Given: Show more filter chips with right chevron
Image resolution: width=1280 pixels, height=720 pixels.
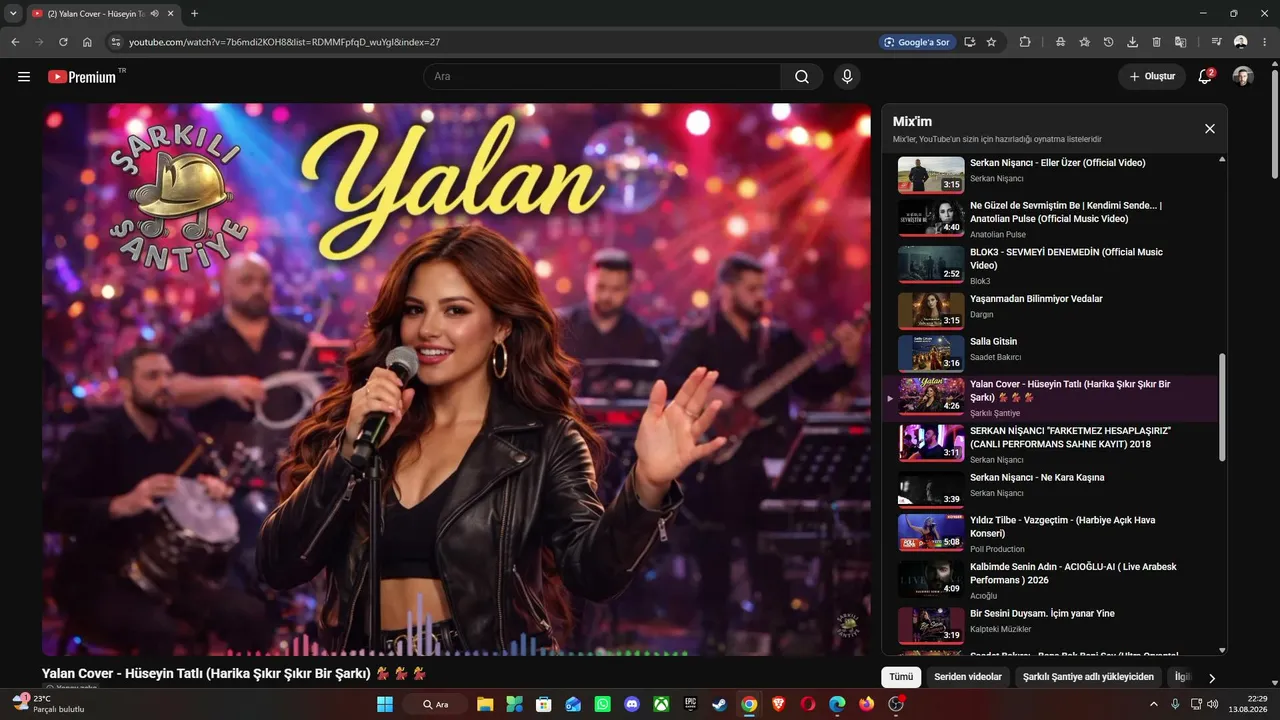Looking at the screenshot, I should point(1212,678).
